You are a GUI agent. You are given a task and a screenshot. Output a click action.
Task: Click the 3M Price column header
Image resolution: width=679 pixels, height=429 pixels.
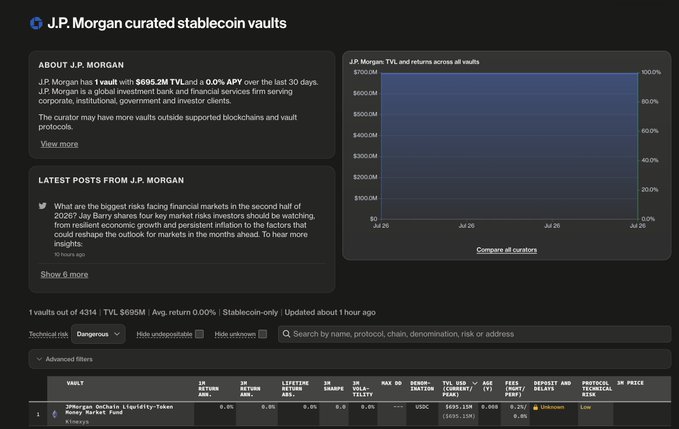pyautogui.click(x=630, y=383)
